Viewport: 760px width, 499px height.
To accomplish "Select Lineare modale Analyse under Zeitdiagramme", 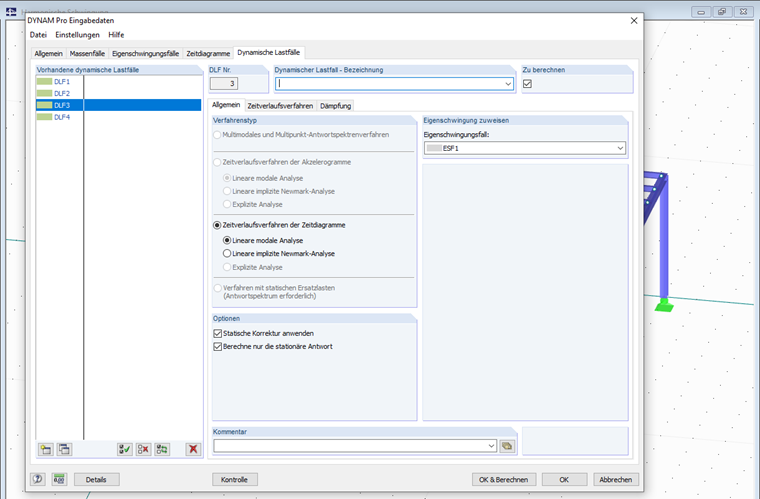I will (227, 240).
